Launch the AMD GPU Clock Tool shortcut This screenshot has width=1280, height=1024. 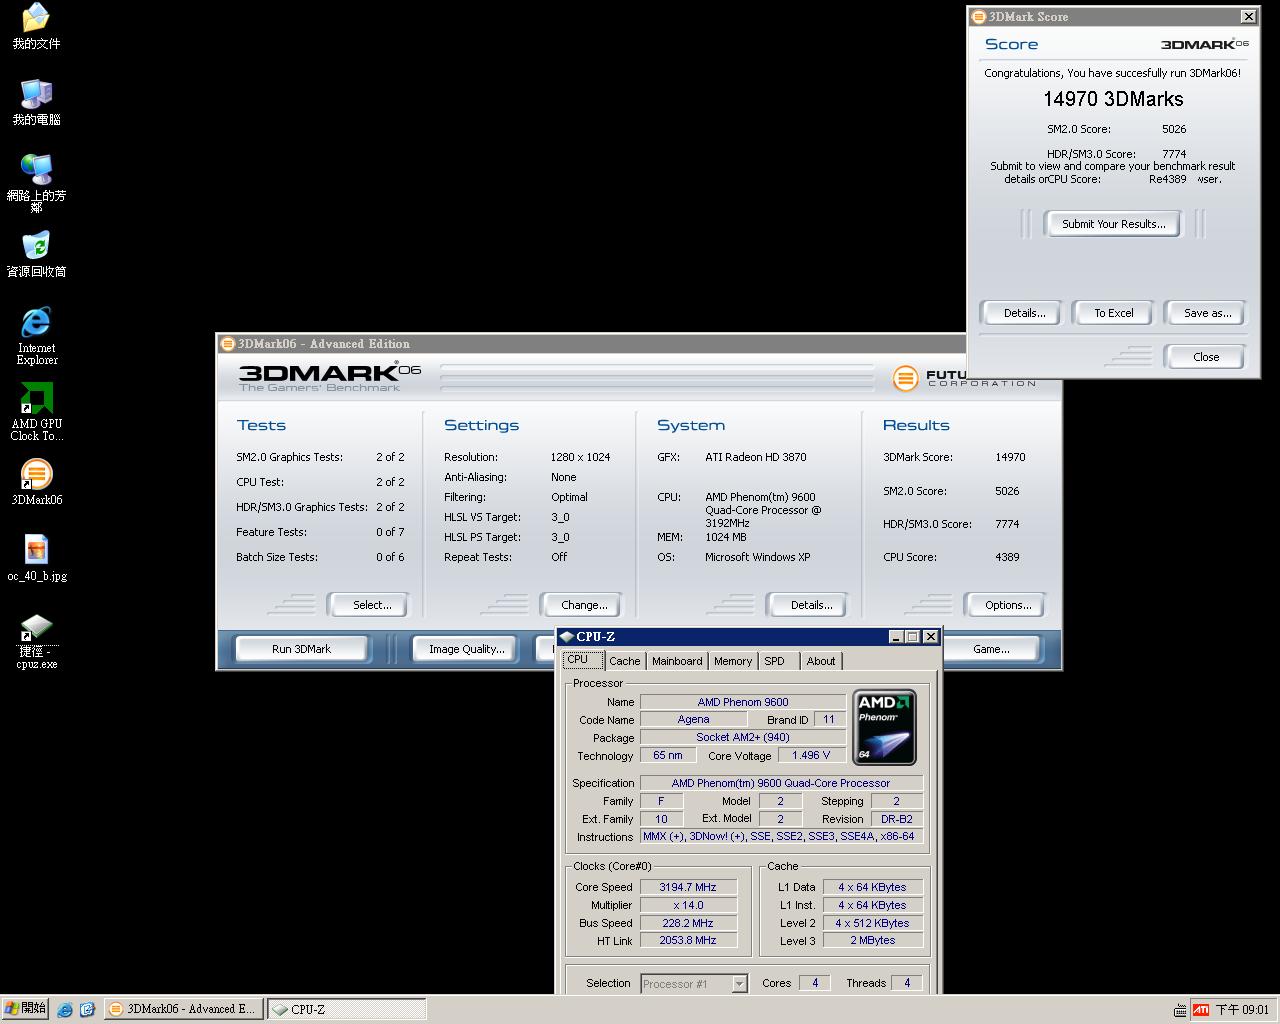point(36,412)
